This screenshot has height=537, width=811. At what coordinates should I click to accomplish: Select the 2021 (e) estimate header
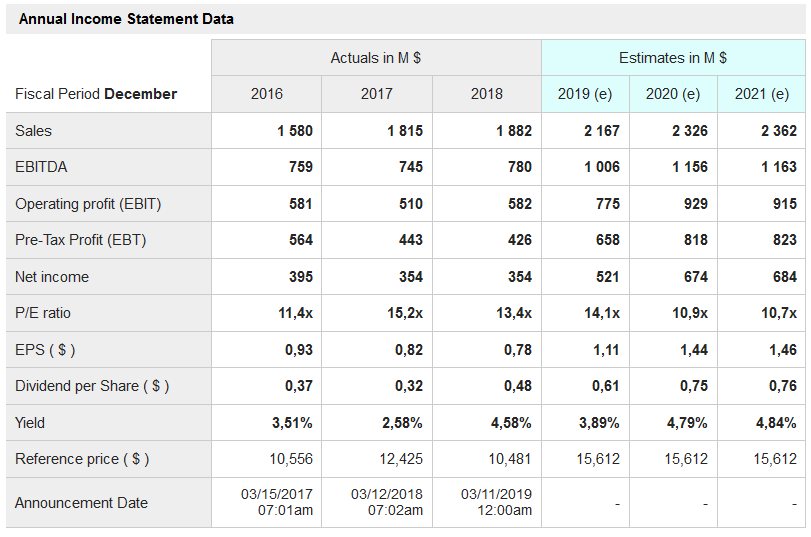click(x=762, y=94)
